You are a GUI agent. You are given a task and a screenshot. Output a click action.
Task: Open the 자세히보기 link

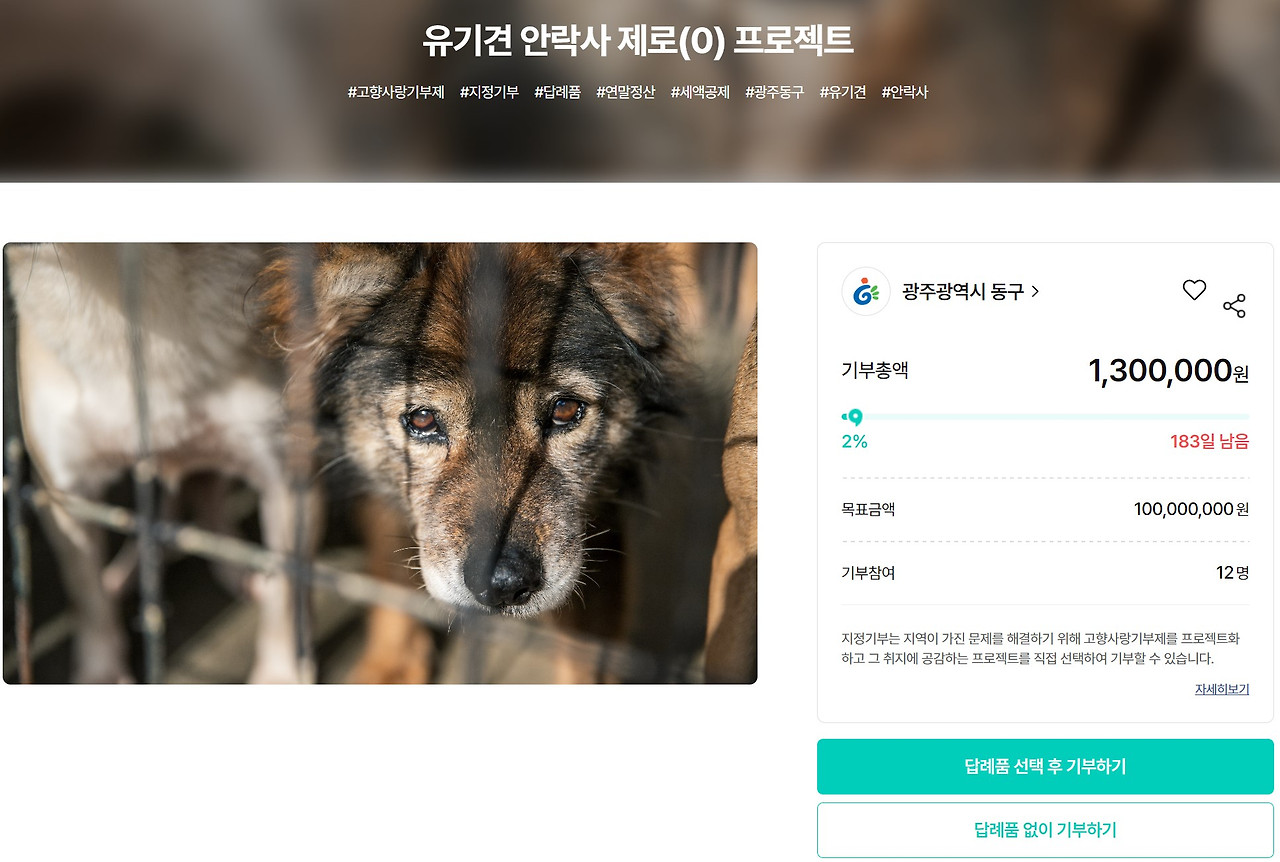coord(1222,690)
